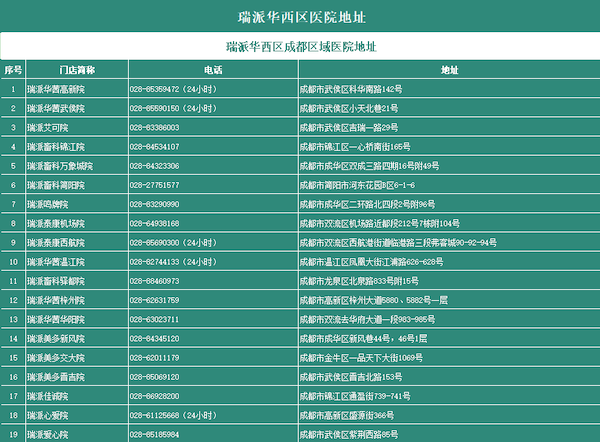This screenshot has height=442, width=600.
Task: Select store name 瑞派华茜武侯院
Action: 56,108
